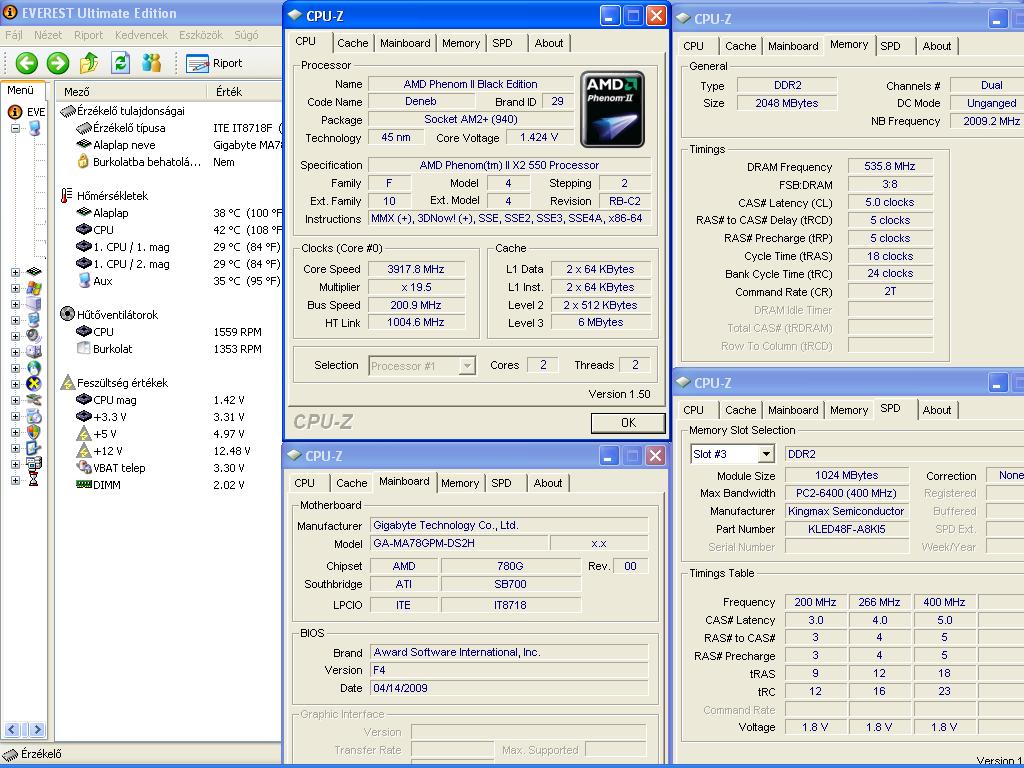Click the Core Speed 3917.8 MHz field
The image size is (1024, 768).
tap(416, 269)
